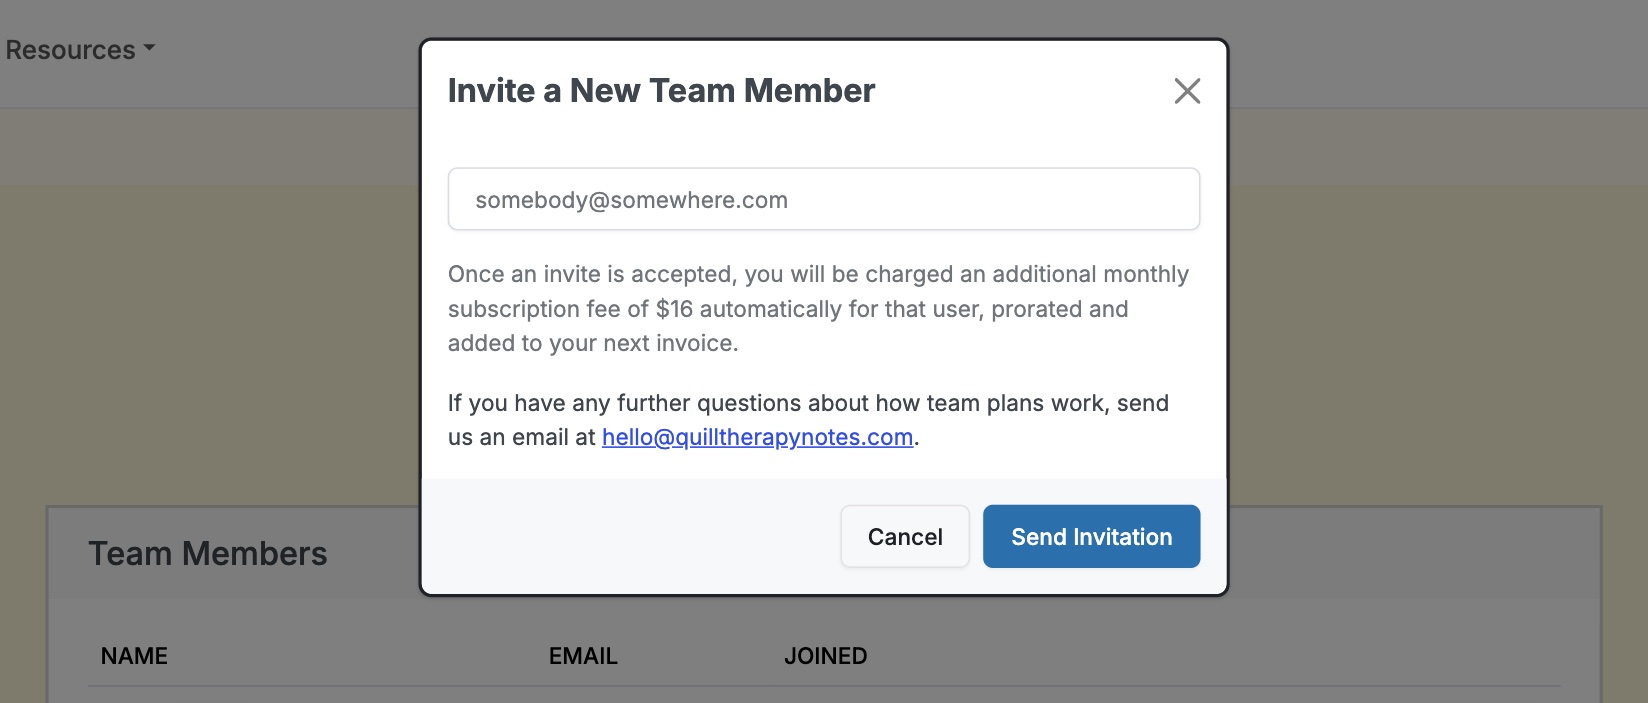
Task: Click the team plans questions paragraph
Action: point(808,420)
